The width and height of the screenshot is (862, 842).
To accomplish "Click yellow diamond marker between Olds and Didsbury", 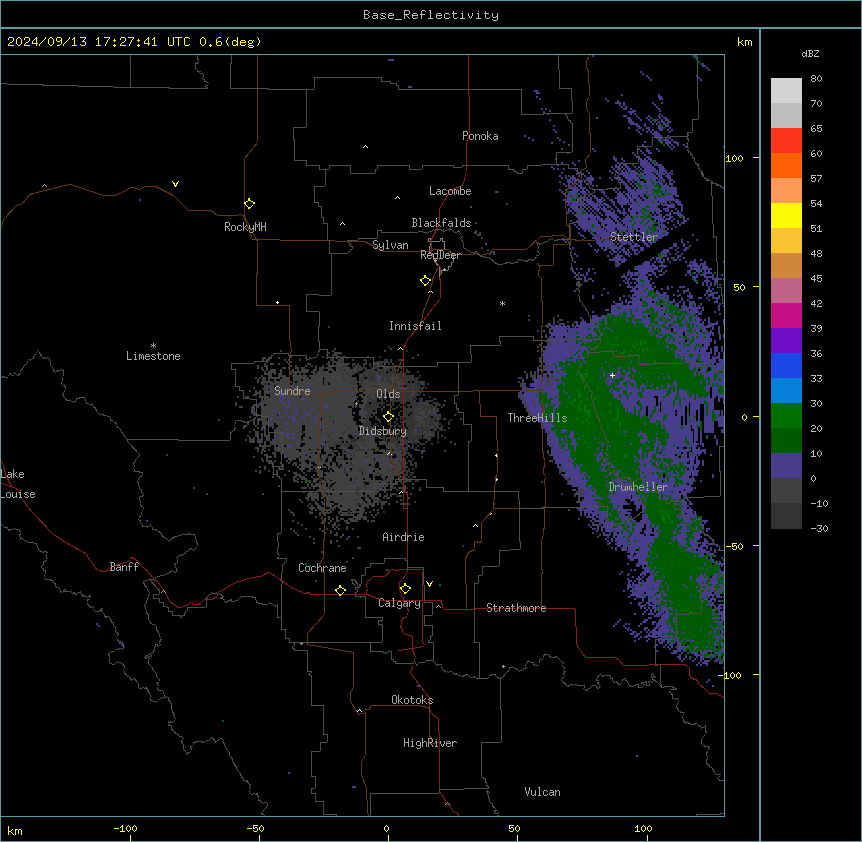I will 388,416.
